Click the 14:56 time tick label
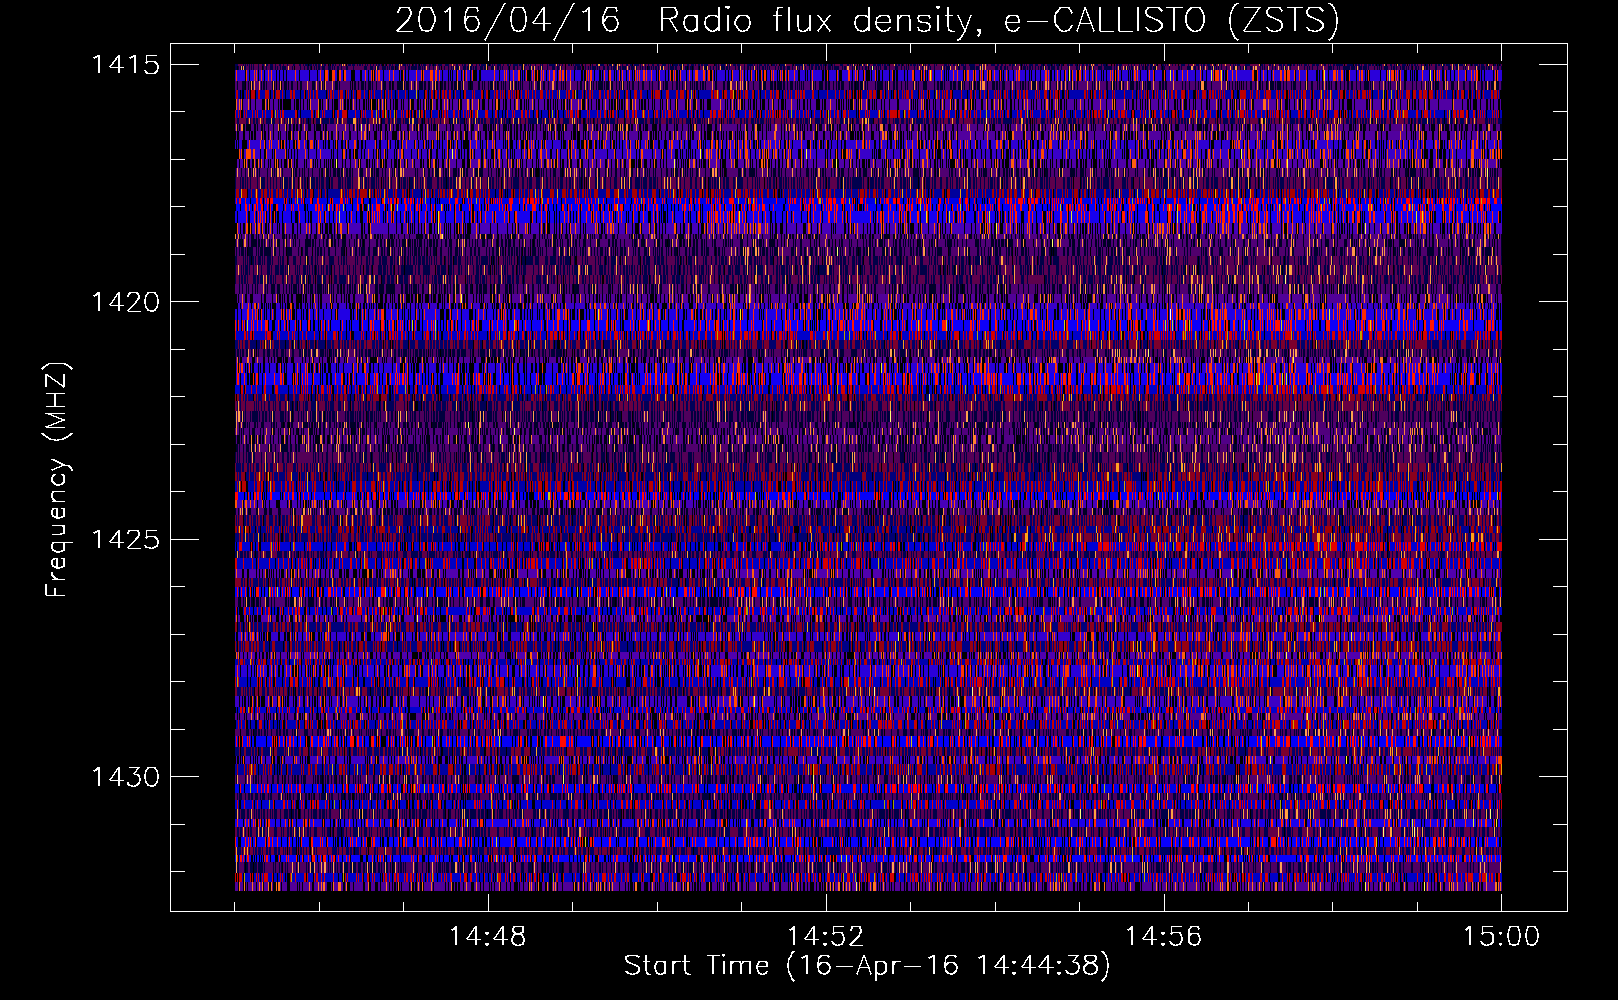The height and width of the screenshot is (1000, 1618). [1163, 937]
